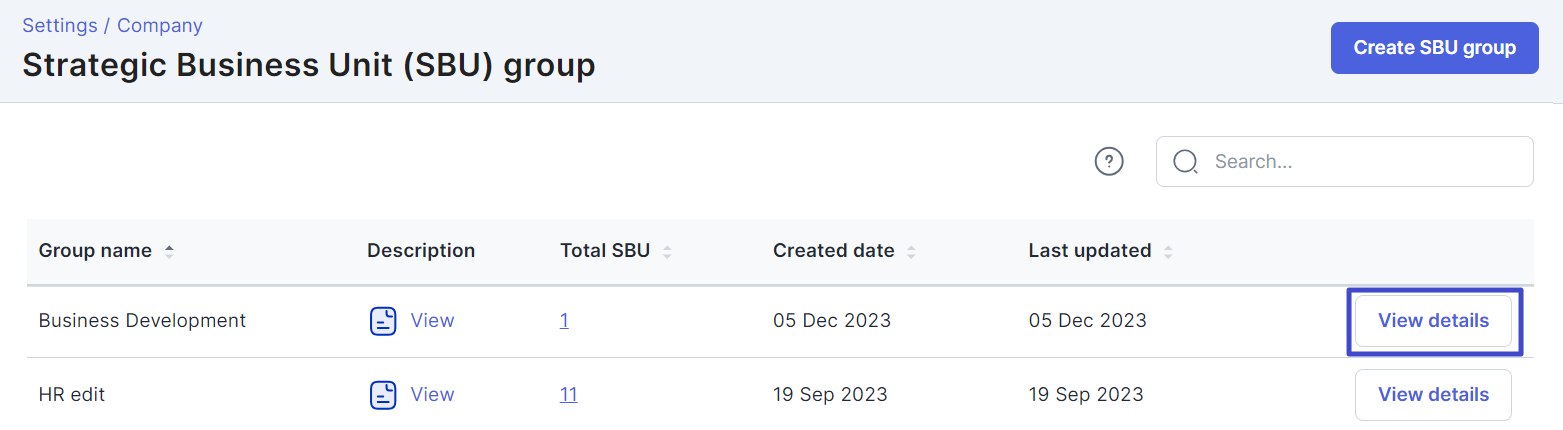Click the Last updated column header
Image resolution: width=1563 pixels, height=430 pixels.
click(1090, 251)
